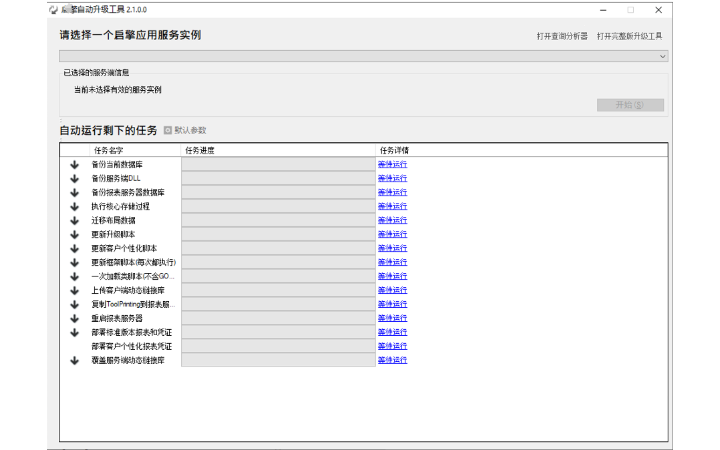Click the progress bar of 更新升级脚本
The image size is (720, 450).
278,234
